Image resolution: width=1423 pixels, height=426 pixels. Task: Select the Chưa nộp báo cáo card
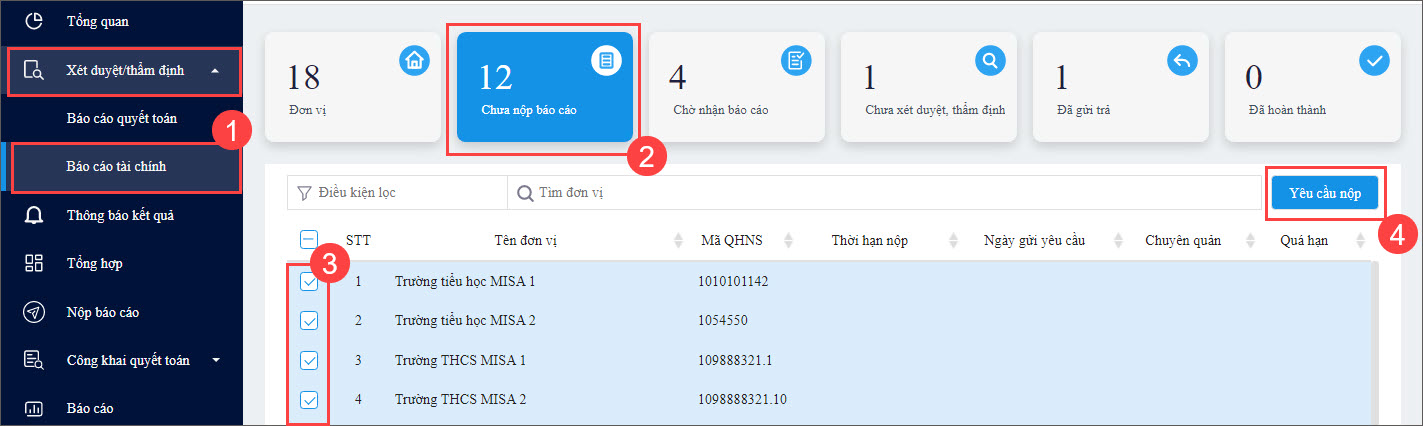click(x=545, y=86)
